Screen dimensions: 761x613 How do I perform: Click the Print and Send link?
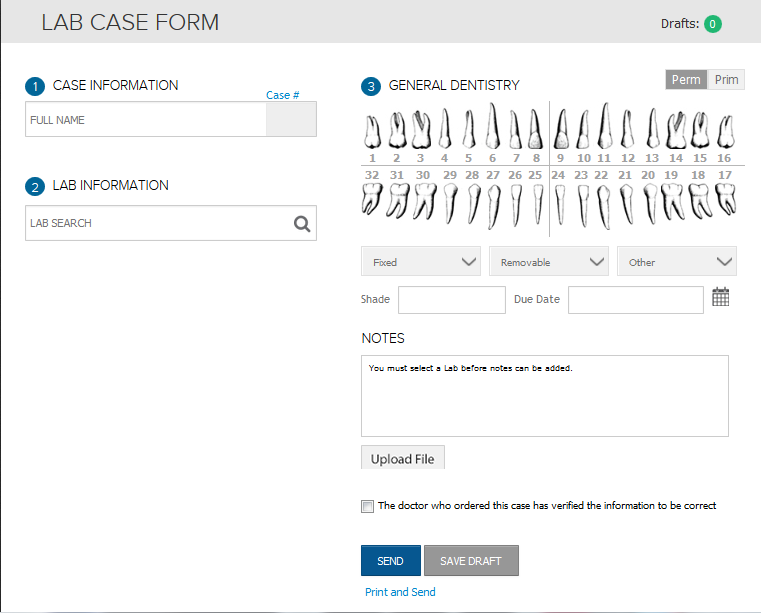pyautogui.click(x=400, y=592)
